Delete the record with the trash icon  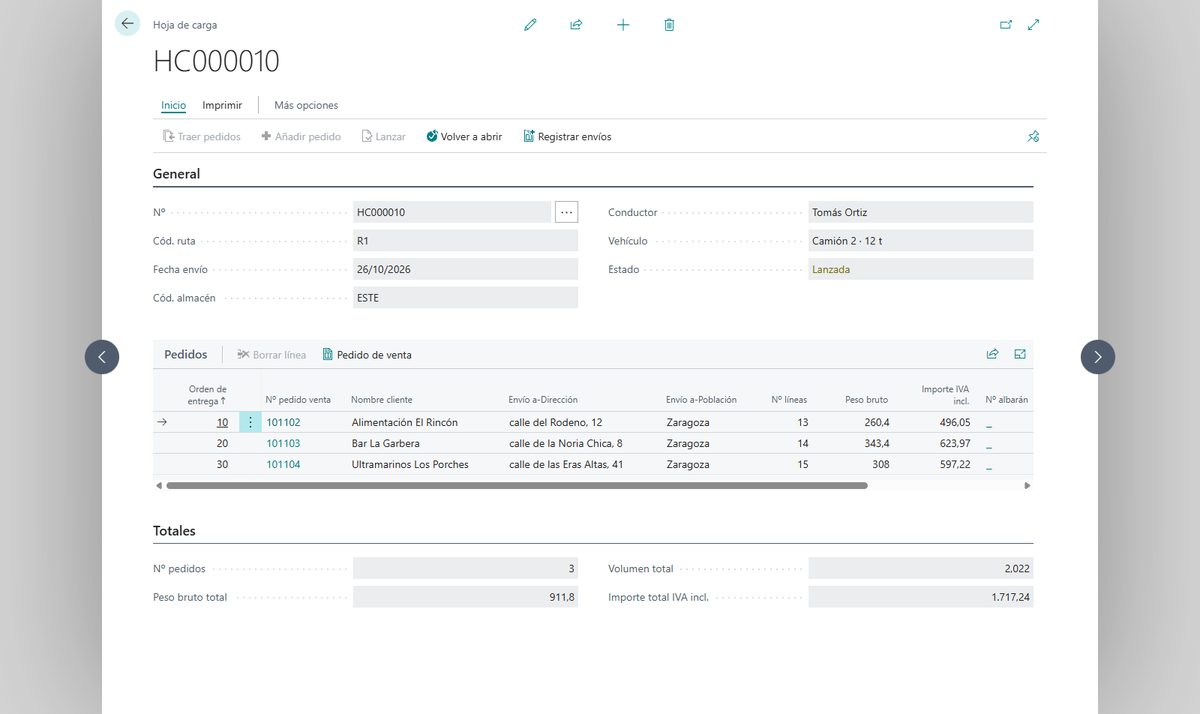[669, 25]
